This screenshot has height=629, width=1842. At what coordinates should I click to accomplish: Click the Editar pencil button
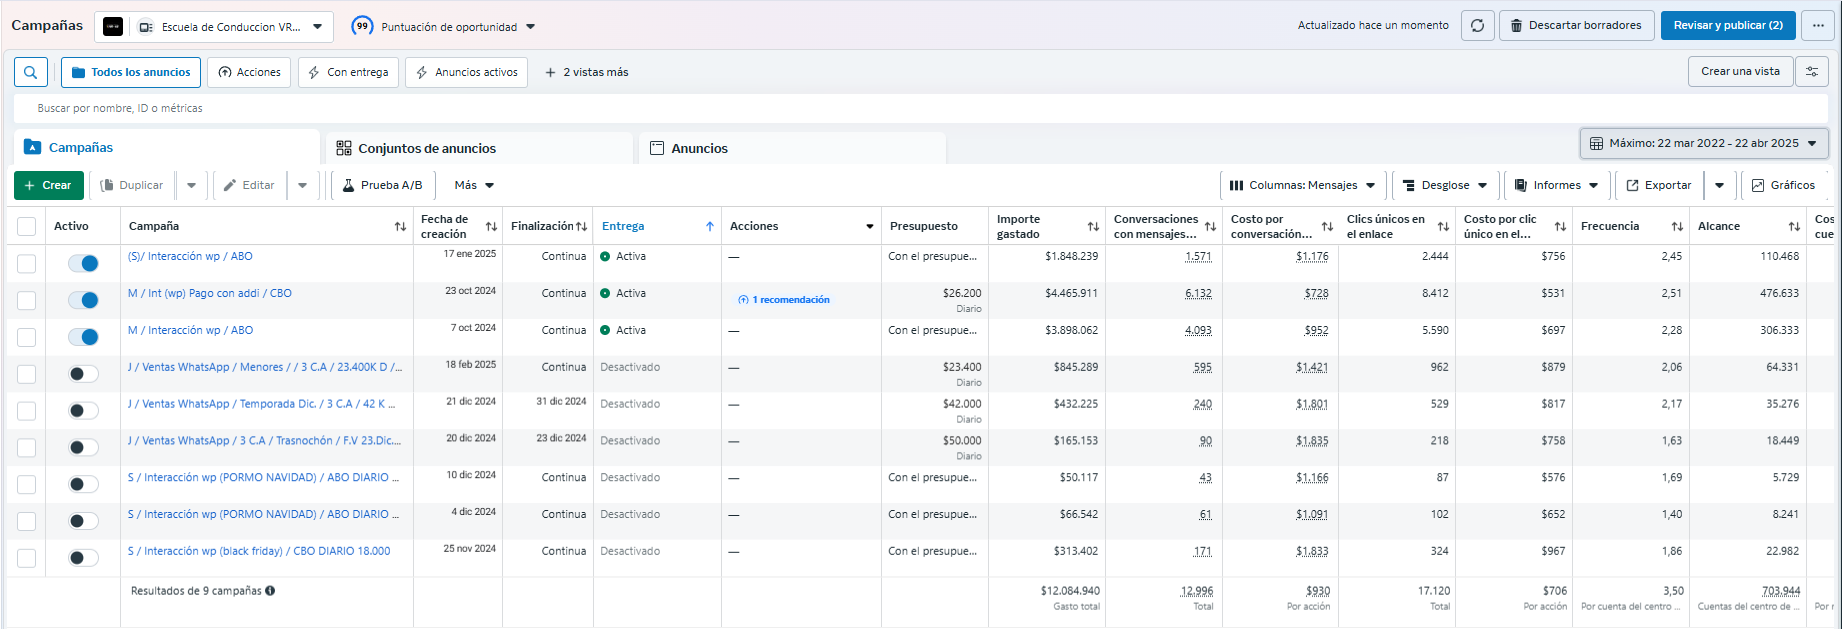pos(248,185)
